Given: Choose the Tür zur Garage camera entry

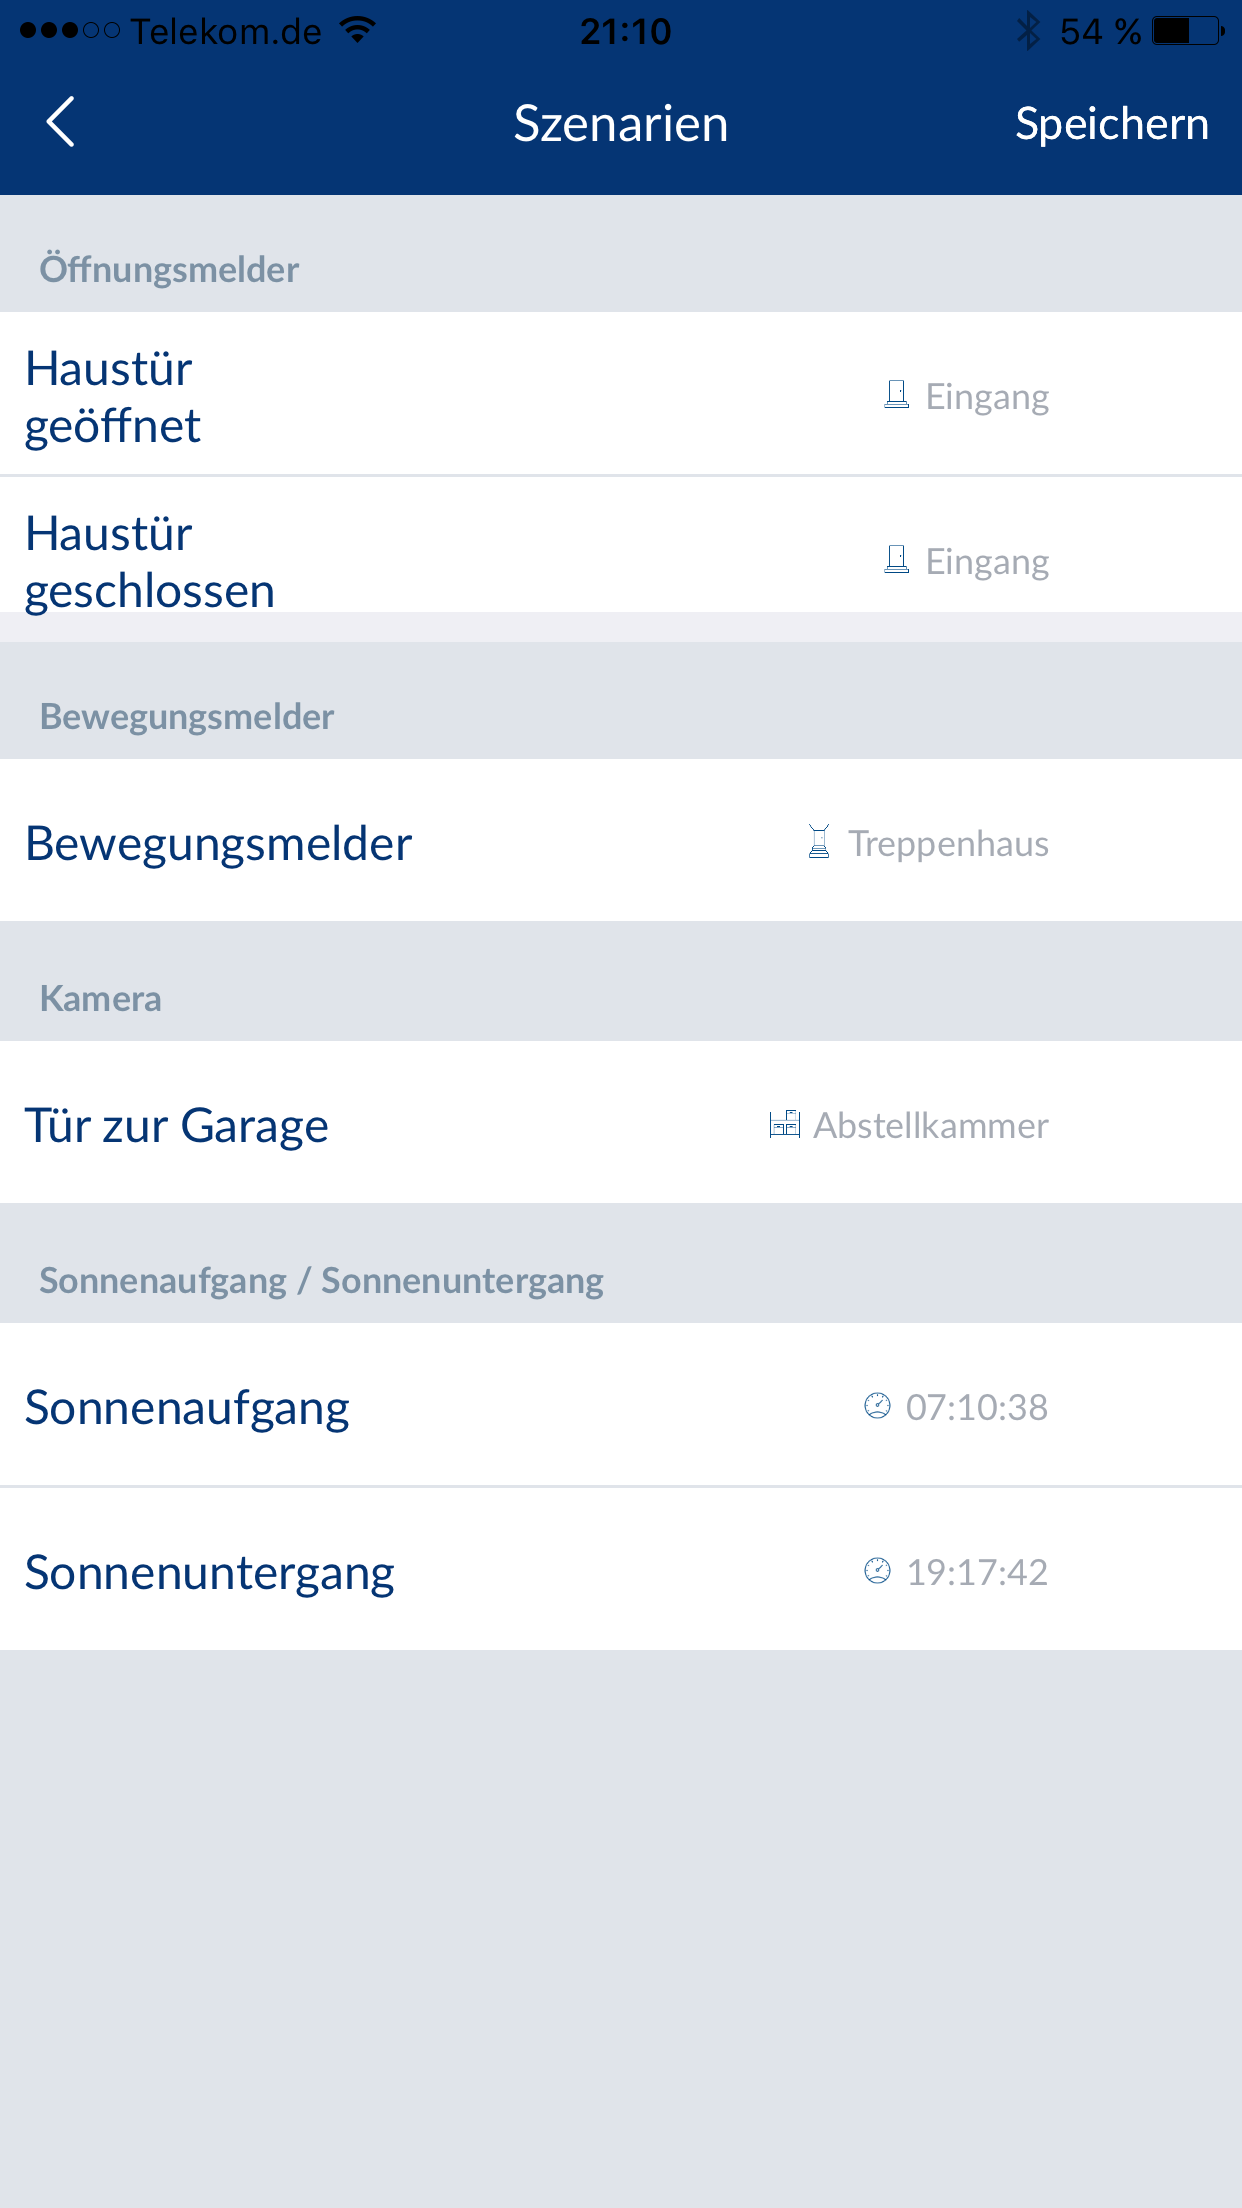Looking at the screenshot, I should [x=177, y=1125].
